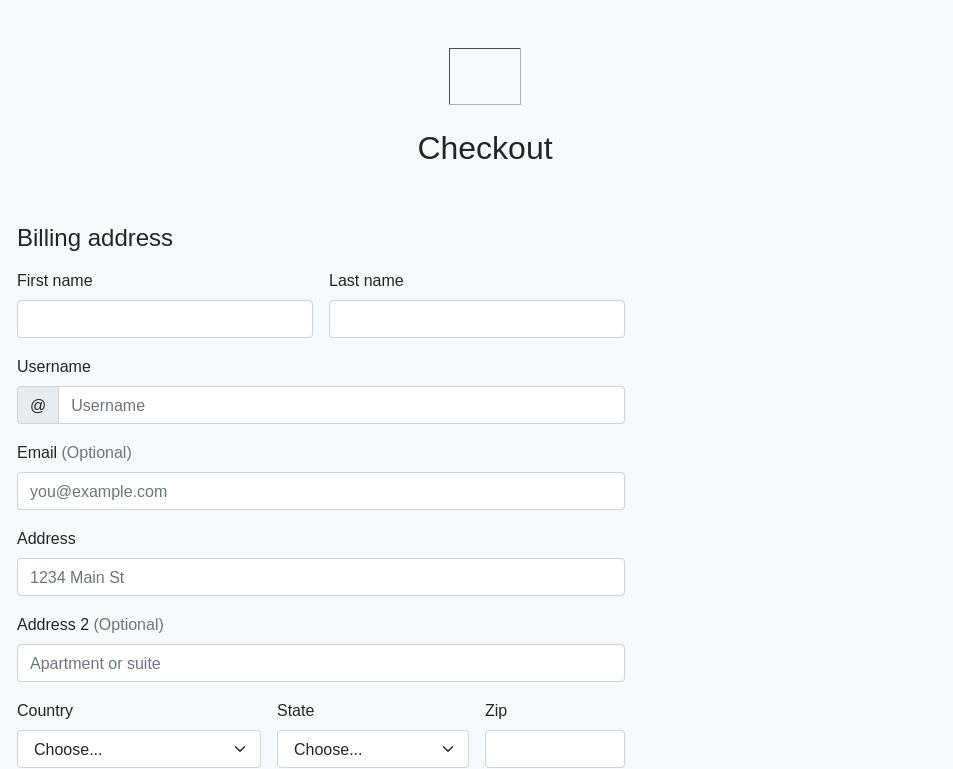Expand the State select box
This screenshot has height=769, width=953.
pos(360,749)
